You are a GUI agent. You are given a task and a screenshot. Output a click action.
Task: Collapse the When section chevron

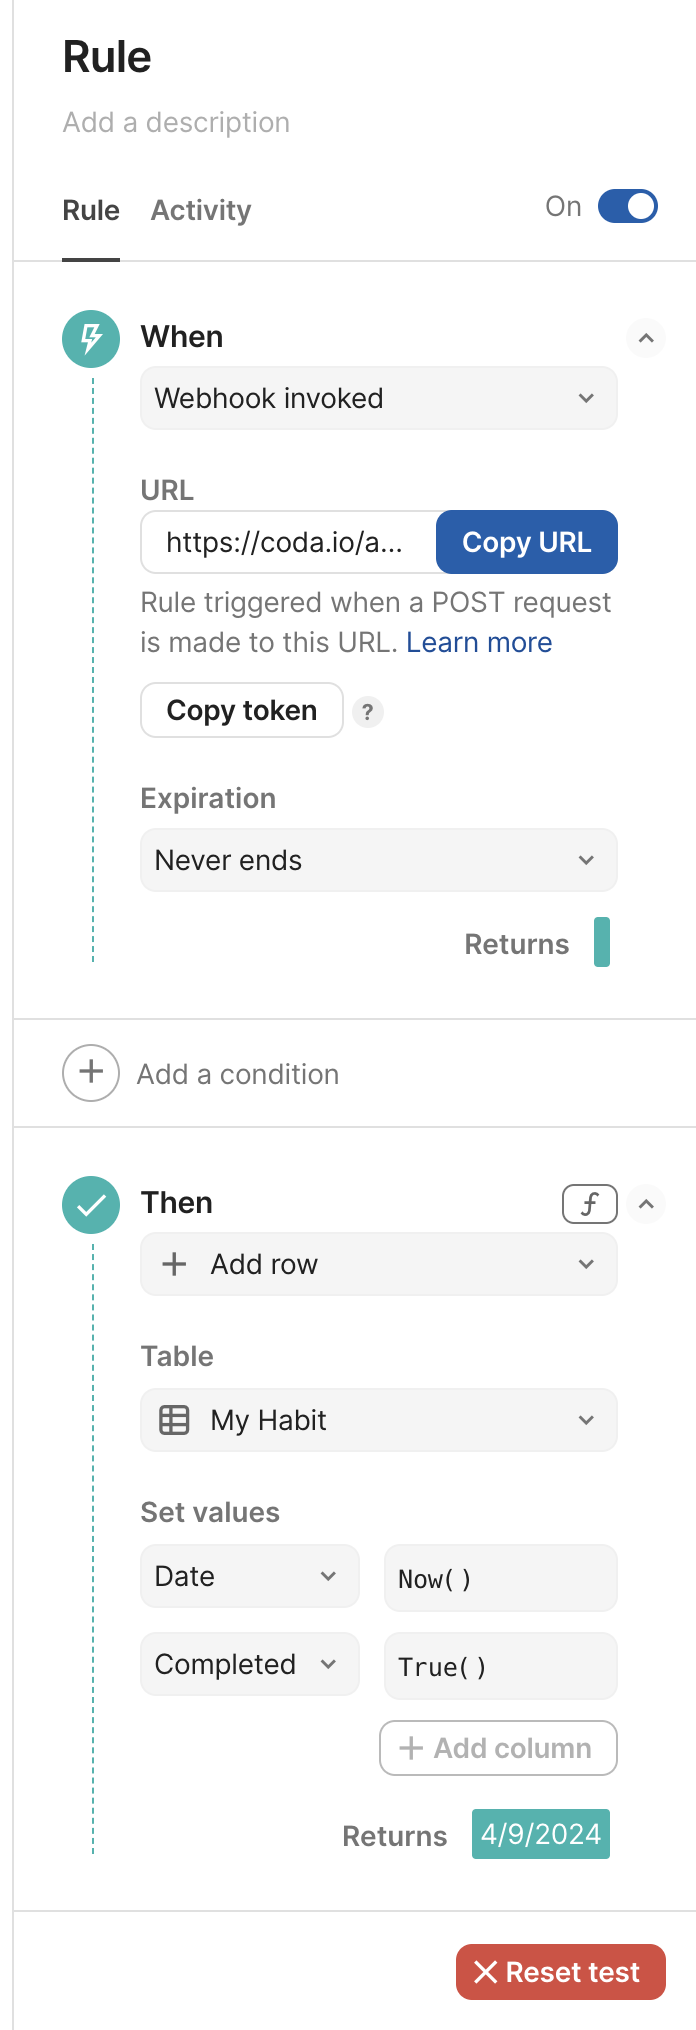click(x=646, y=338)
